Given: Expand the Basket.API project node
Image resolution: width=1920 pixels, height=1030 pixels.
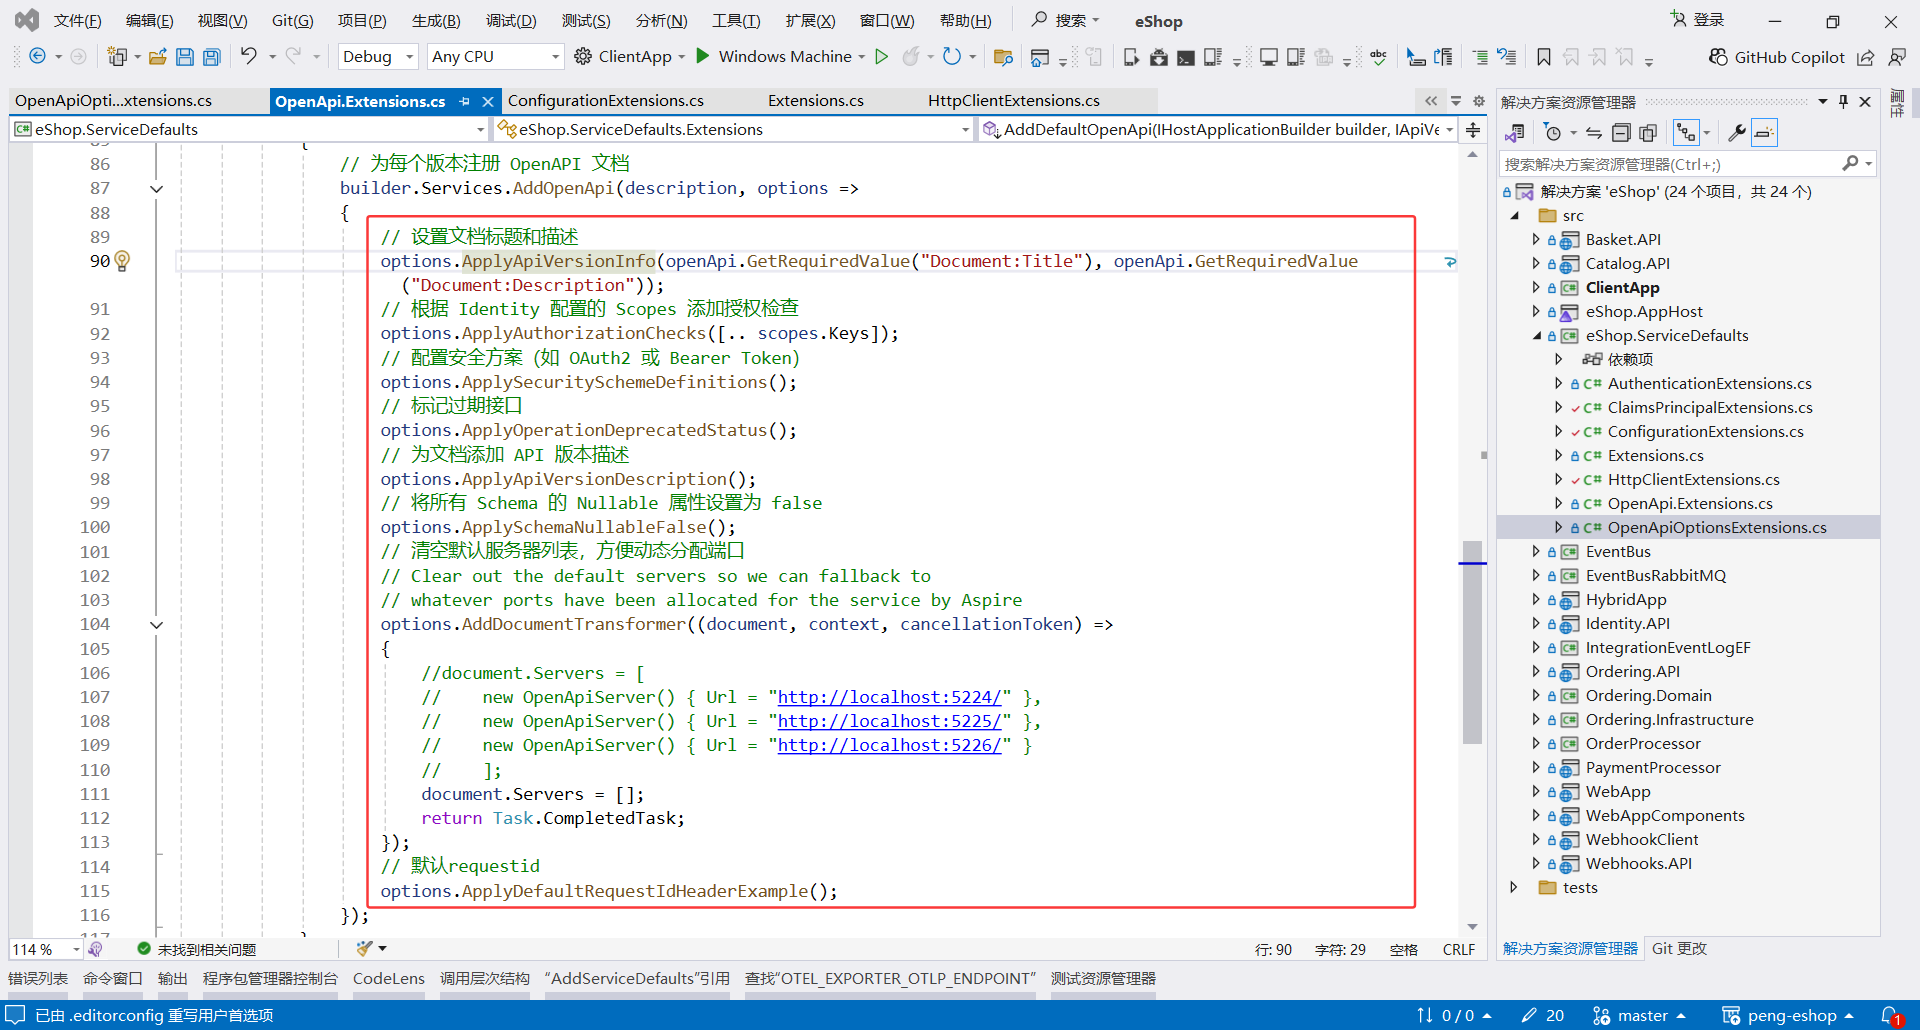Looking at the screenshot, I should tap(1536, 239).
